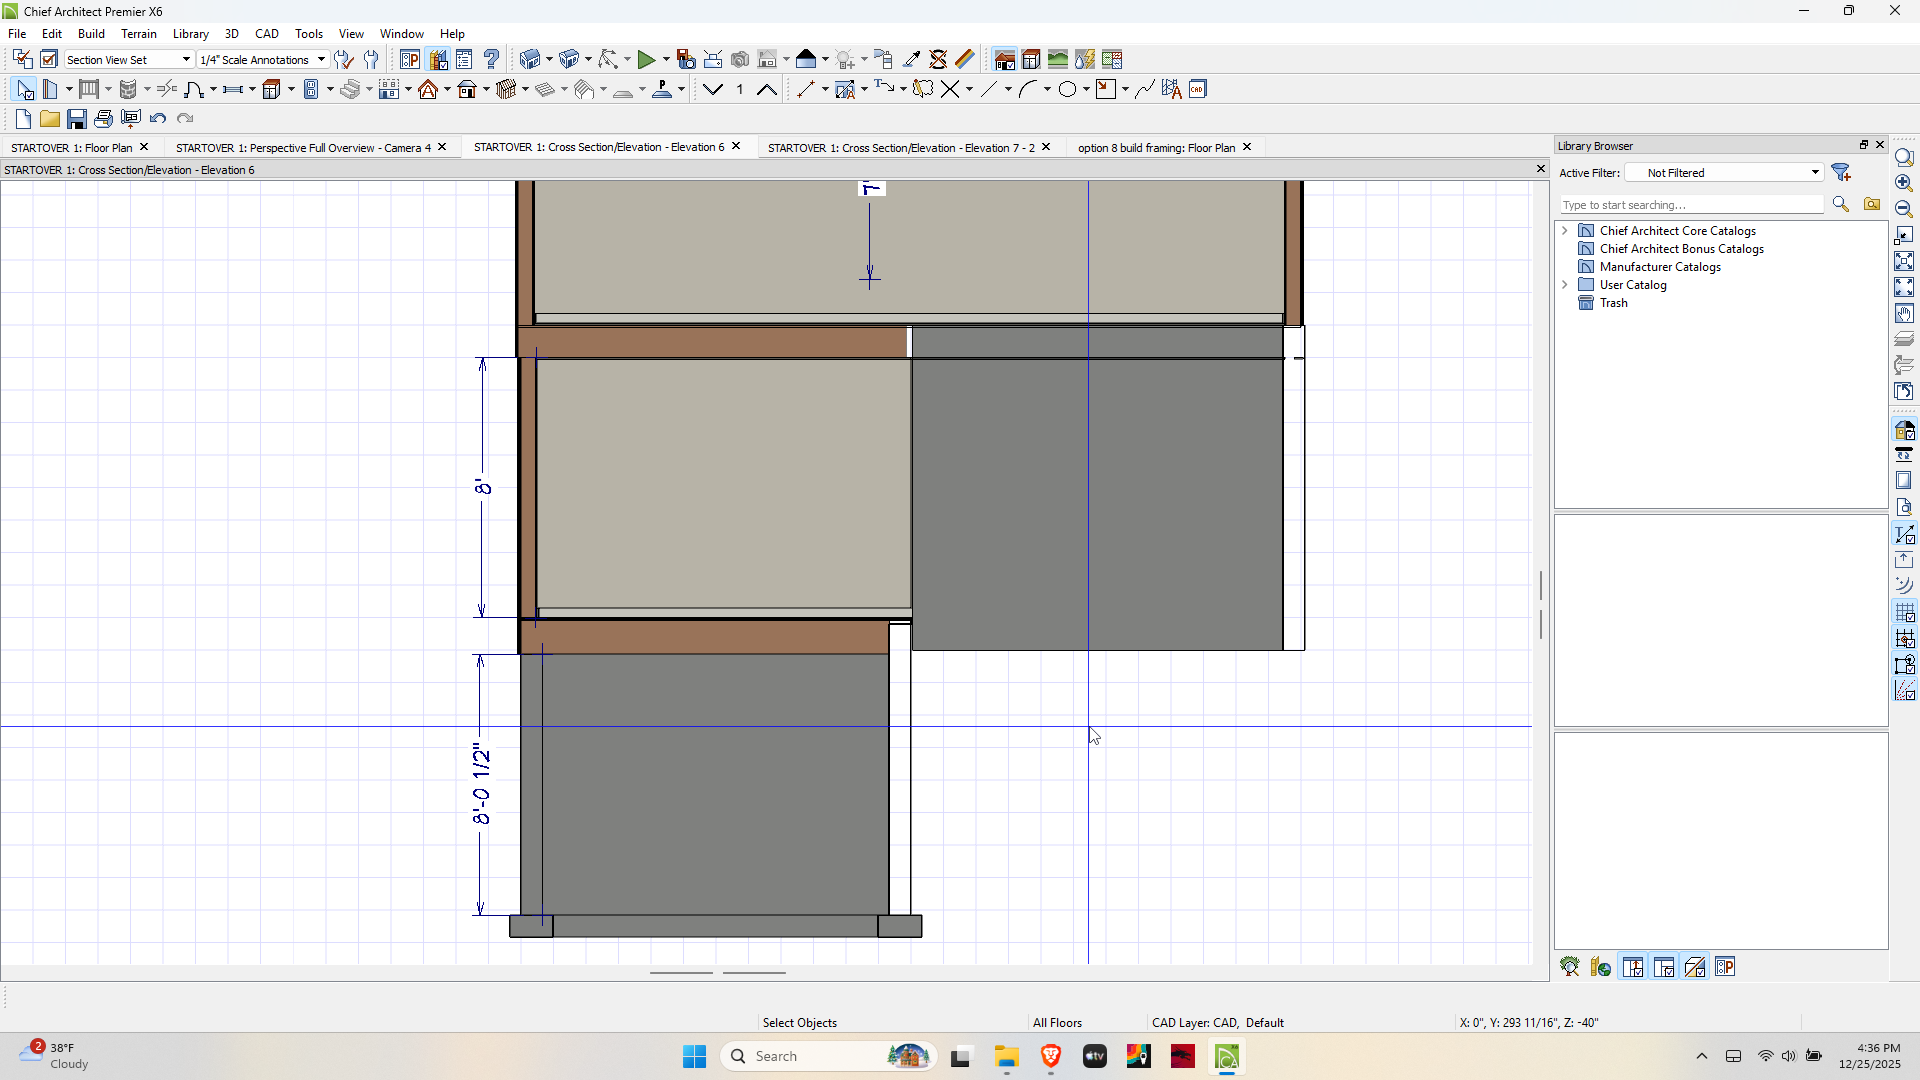
Task: Switch to the Perspective Full Overview tab
Action: coord(303,148)
